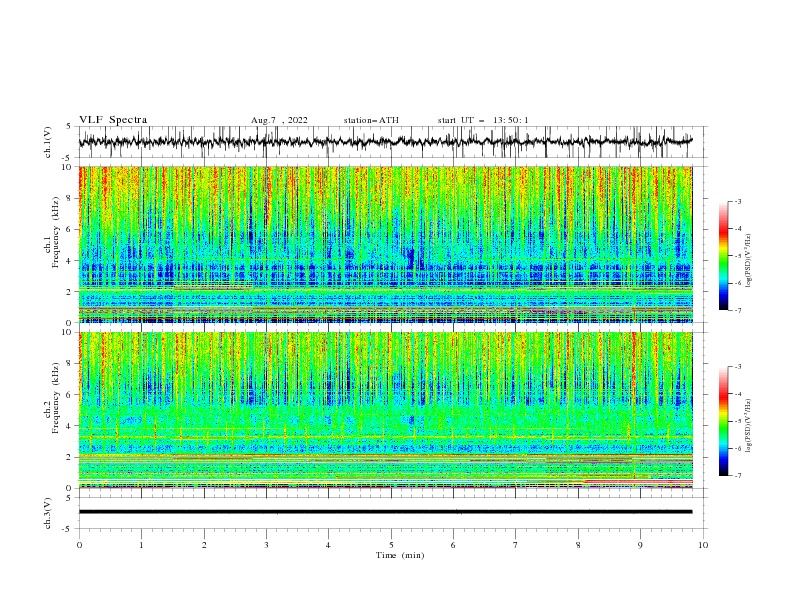792x612 pixels.
Task: Click the time axis tick label '7'
Action: (516, 545)
